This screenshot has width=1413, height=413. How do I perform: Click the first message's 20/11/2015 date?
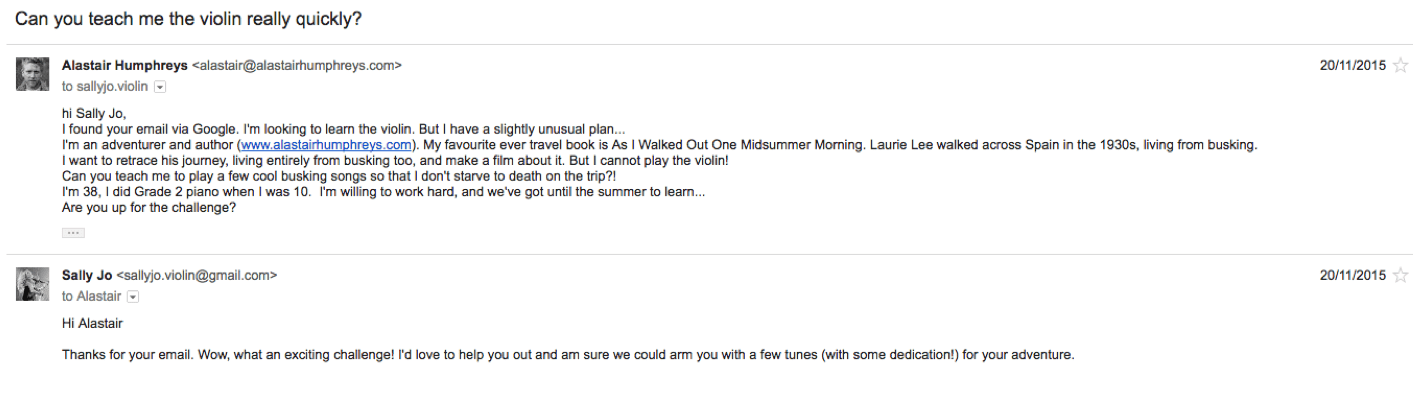1352,66
